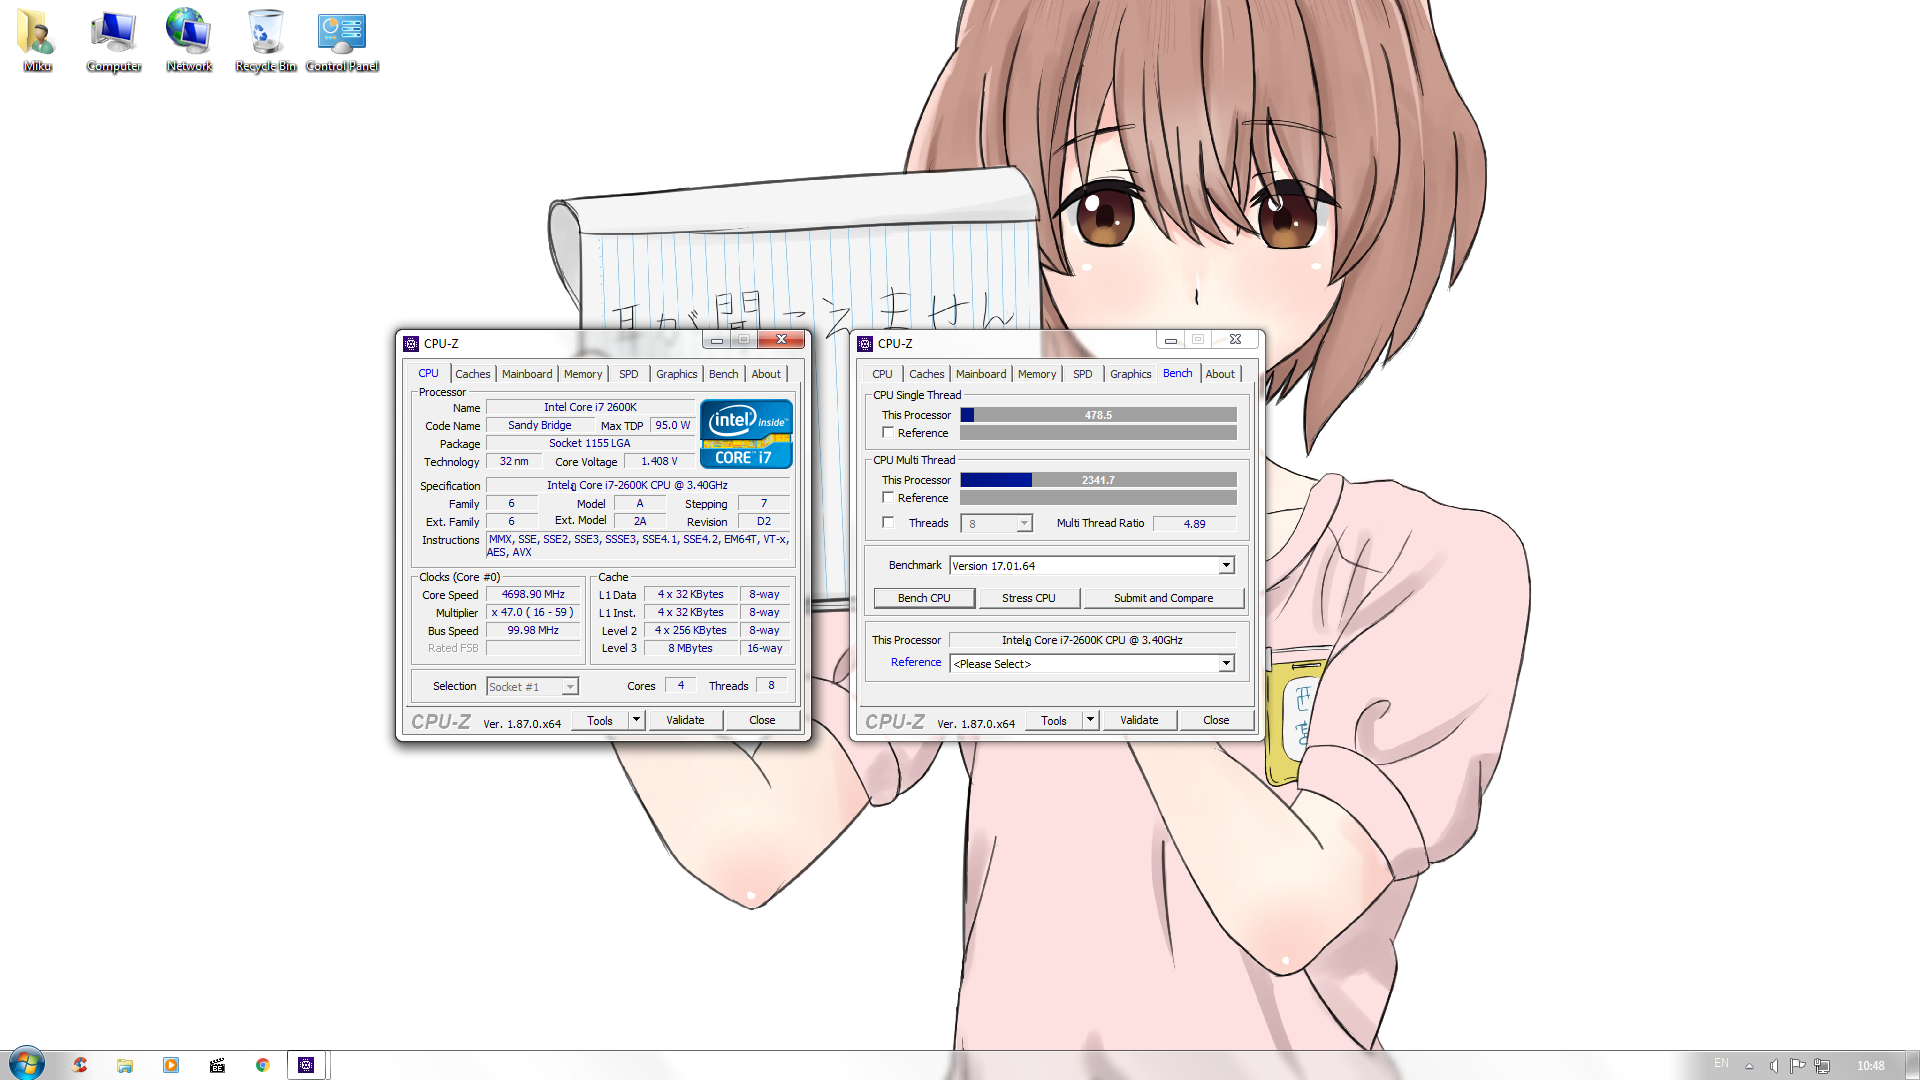Launch CCleaner from the taskbar
Image resolution: width=1920 pixels, height=1080 pixels.
pyautogui.click(x=80, y=1065)
